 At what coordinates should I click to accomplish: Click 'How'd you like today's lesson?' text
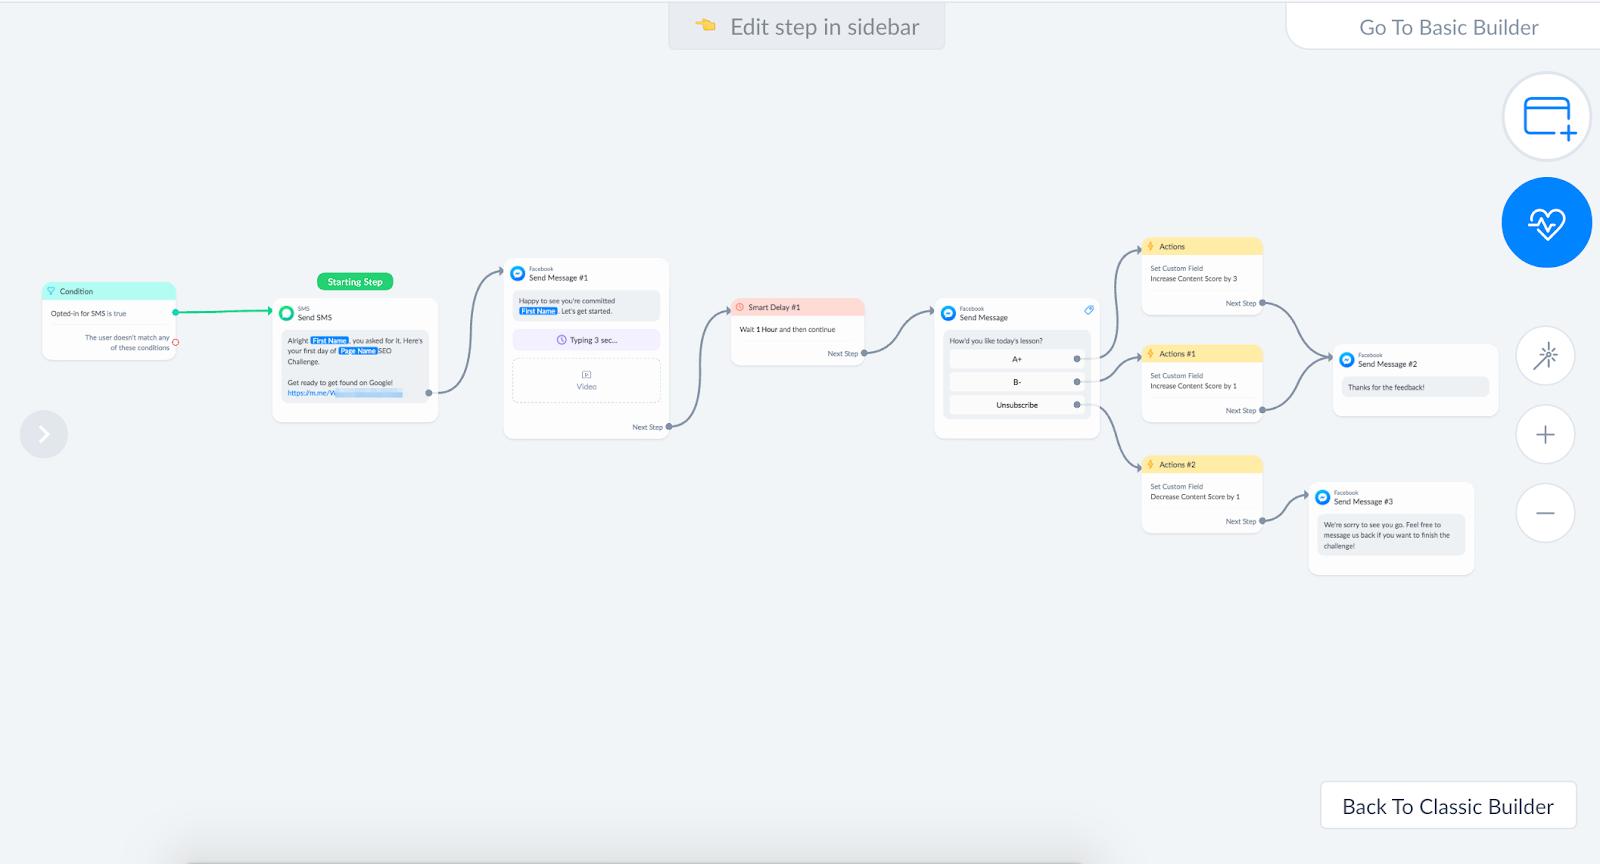[996, 341]
